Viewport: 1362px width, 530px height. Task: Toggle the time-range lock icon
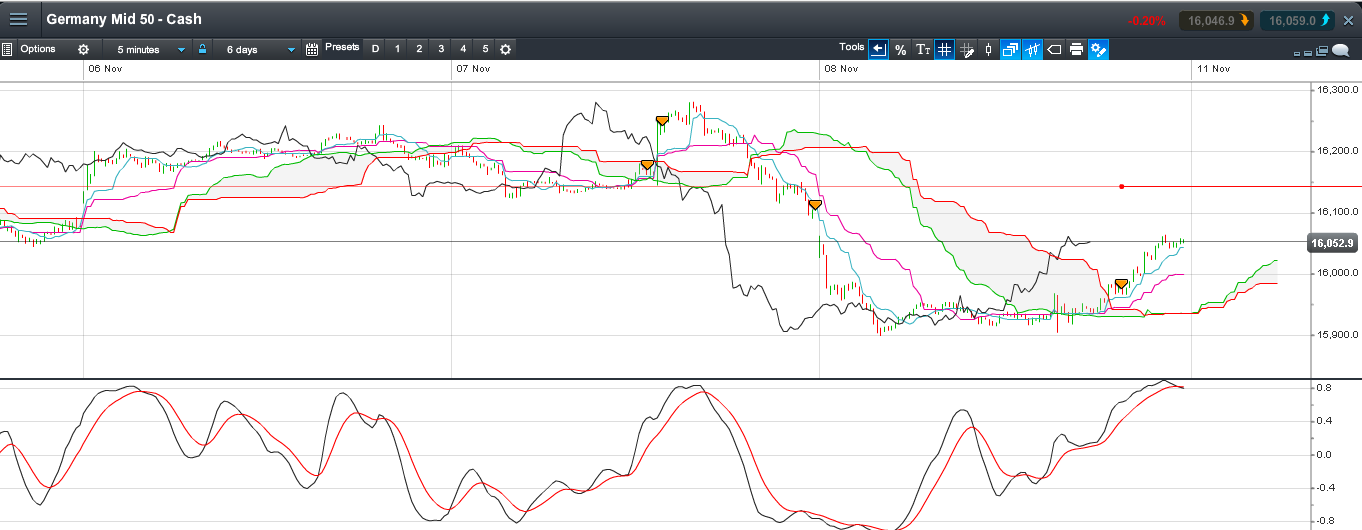[202, 48]
